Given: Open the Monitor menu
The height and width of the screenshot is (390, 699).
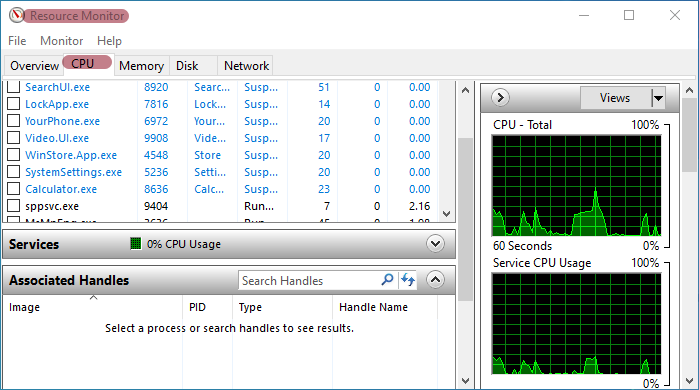Looking at the screenshot, I should coord(62,41).
